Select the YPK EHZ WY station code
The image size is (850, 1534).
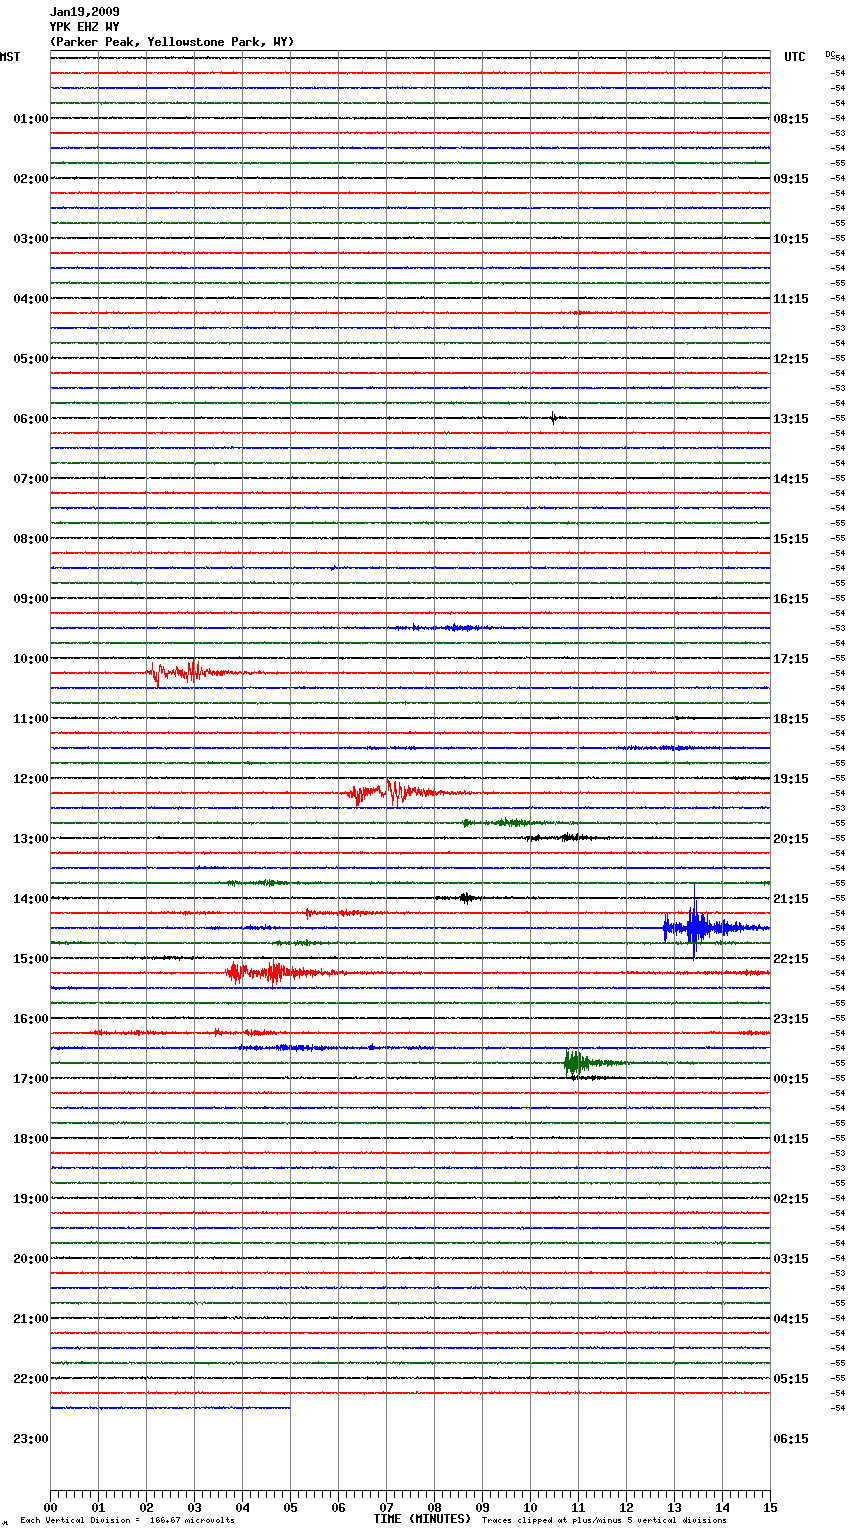point(84,27)
